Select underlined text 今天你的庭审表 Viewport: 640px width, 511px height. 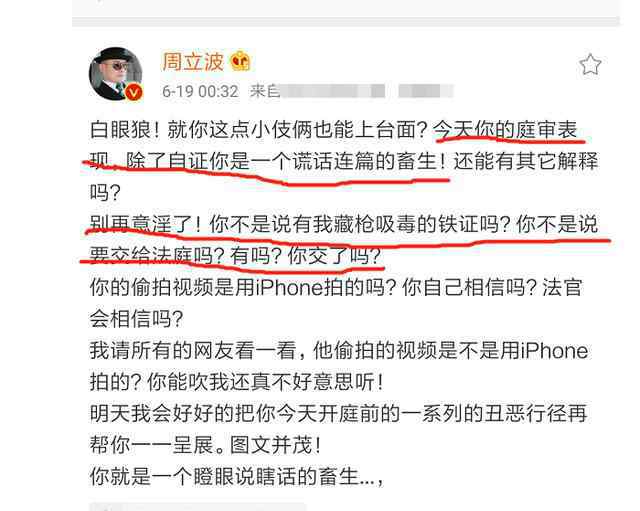tap(505, 130)
